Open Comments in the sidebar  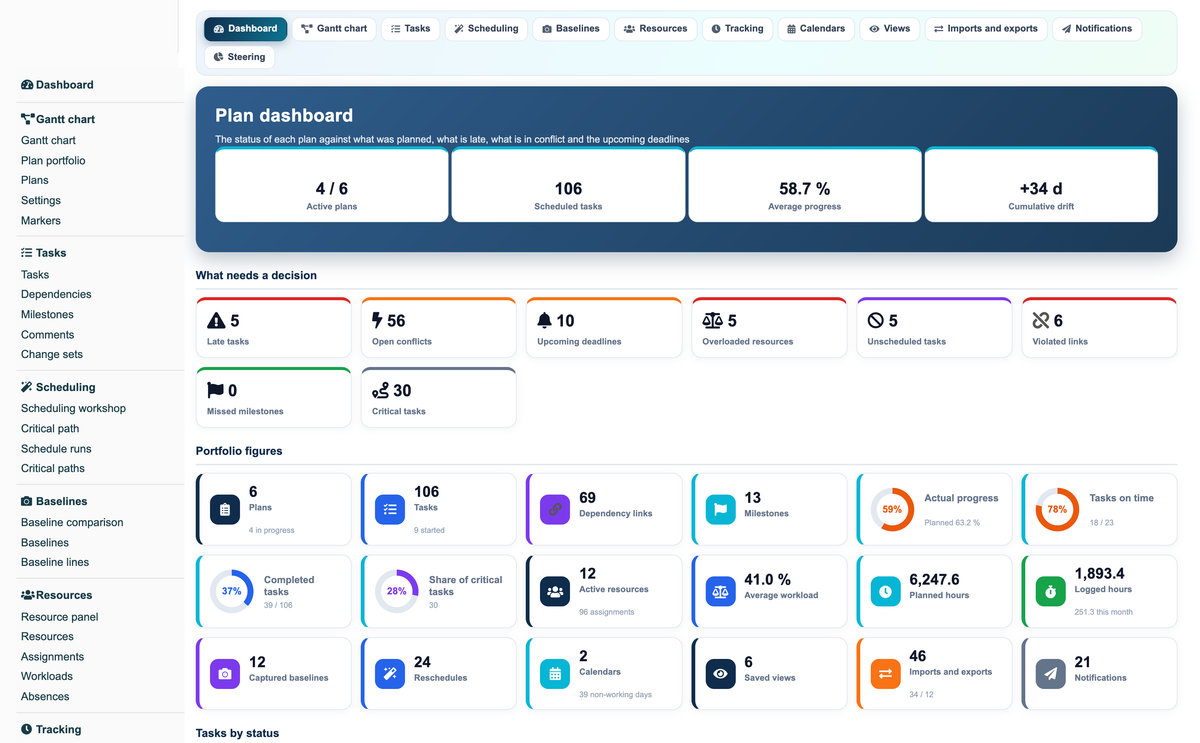click(47, 334)
